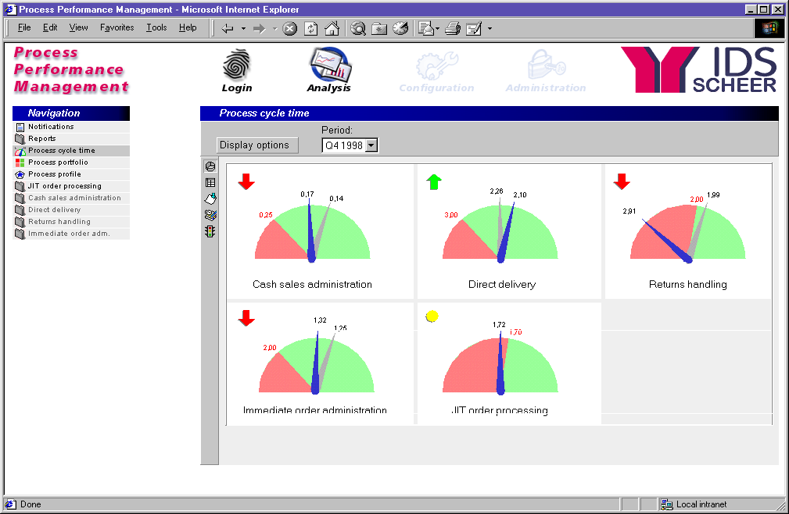The height and width of the screenshot is (514, 789).
Task: Click the download page icon in the side toolbar
Action: coord(210,199)
